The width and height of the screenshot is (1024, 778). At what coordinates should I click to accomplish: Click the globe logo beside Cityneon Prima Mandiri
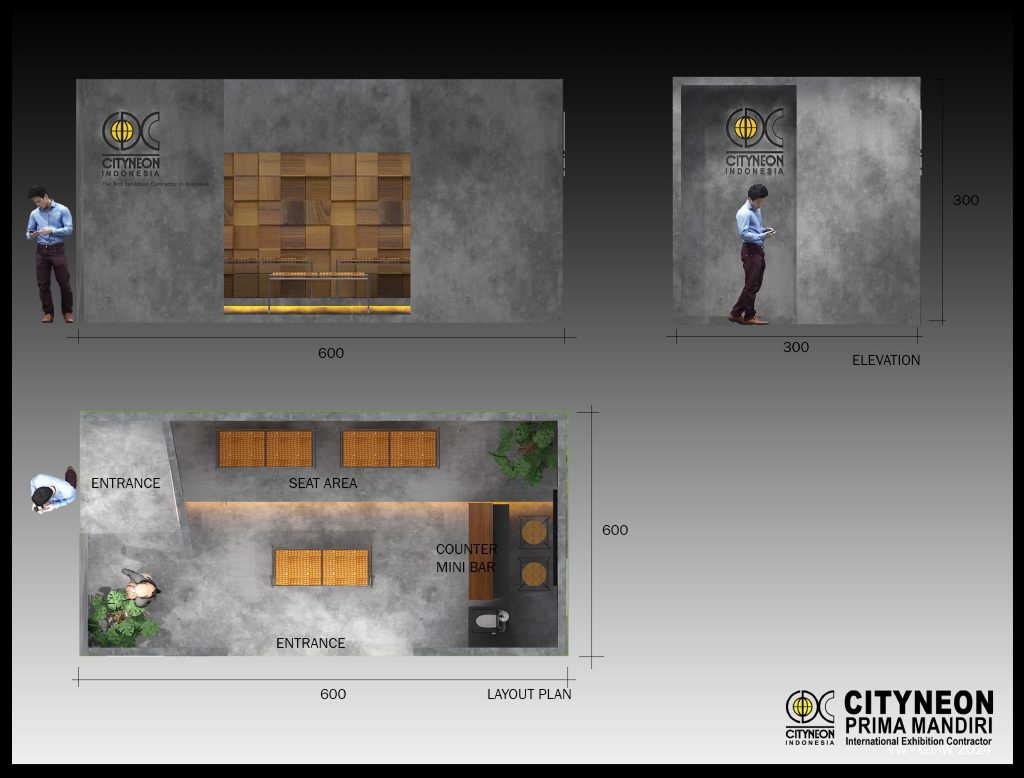(809, 716)
